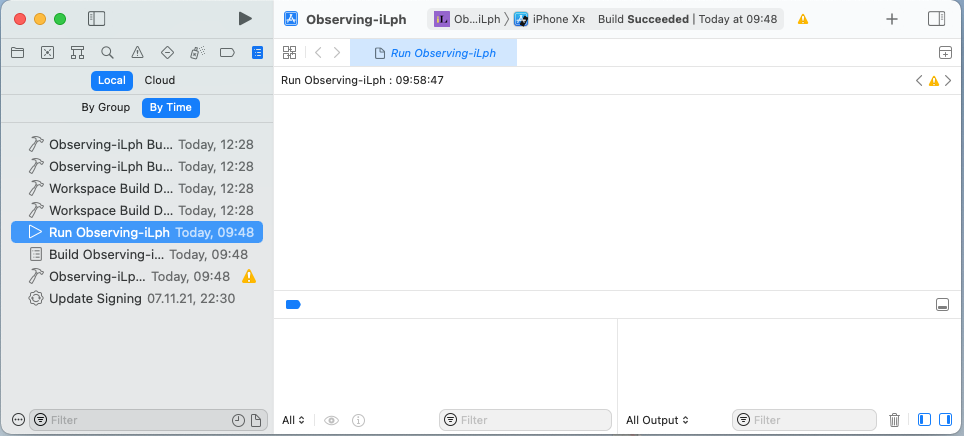This screenshot has height=436, width=964.
Task: Select Run Observing-iLph 09:48 report
Action: (x=137, y=232)
